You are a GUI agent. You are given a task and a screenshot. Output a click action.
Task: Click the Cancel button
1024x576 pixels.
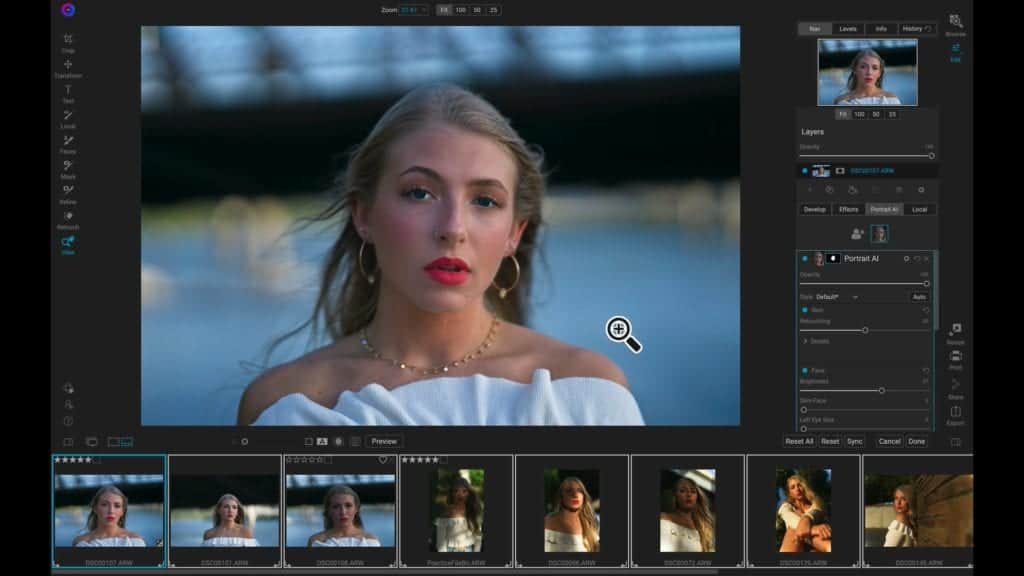click(889, 442)
